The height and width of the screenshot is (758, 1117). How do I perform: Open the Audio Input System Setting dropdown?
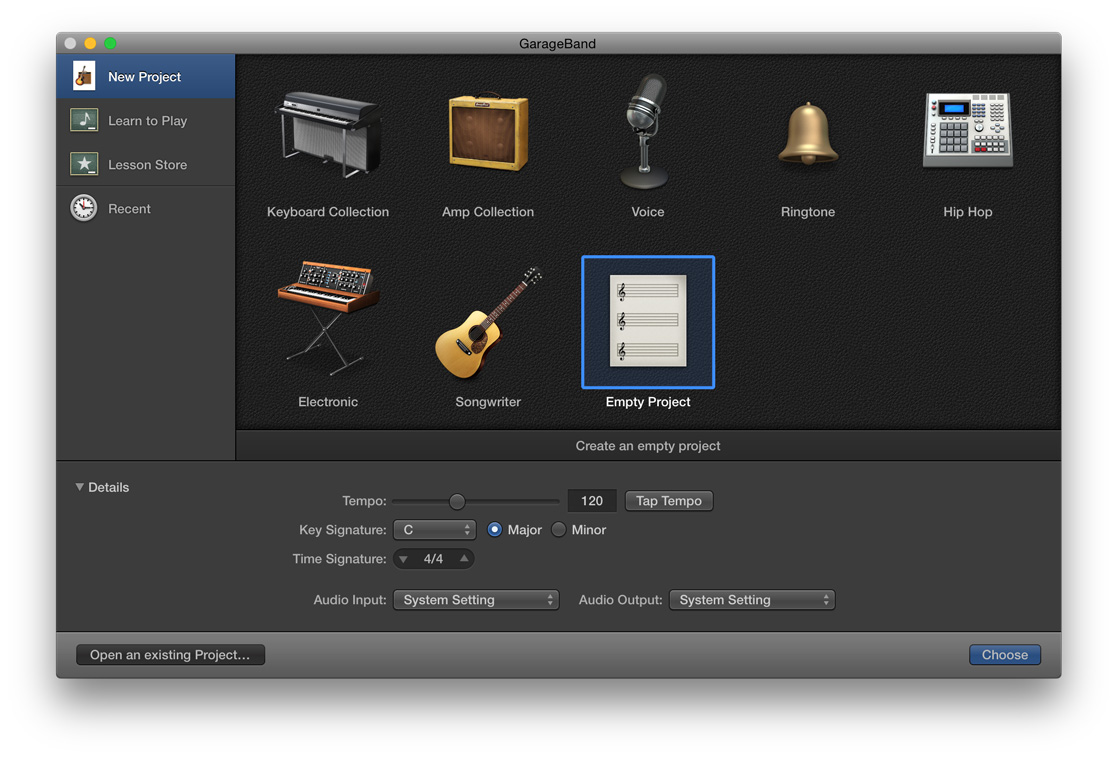[476, 600]
